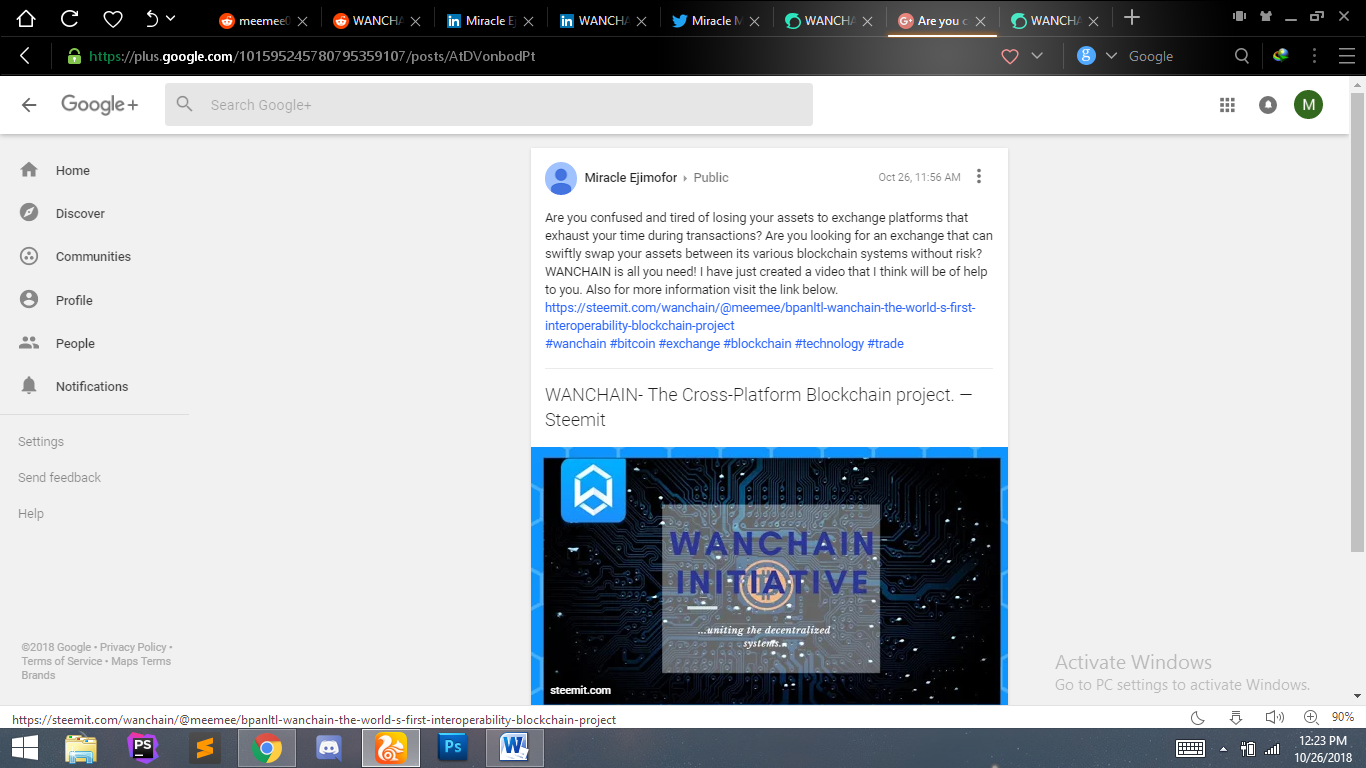Click the Search Google+ field
This screenshot has width=1366, height=768.
[x=489, y=104]
